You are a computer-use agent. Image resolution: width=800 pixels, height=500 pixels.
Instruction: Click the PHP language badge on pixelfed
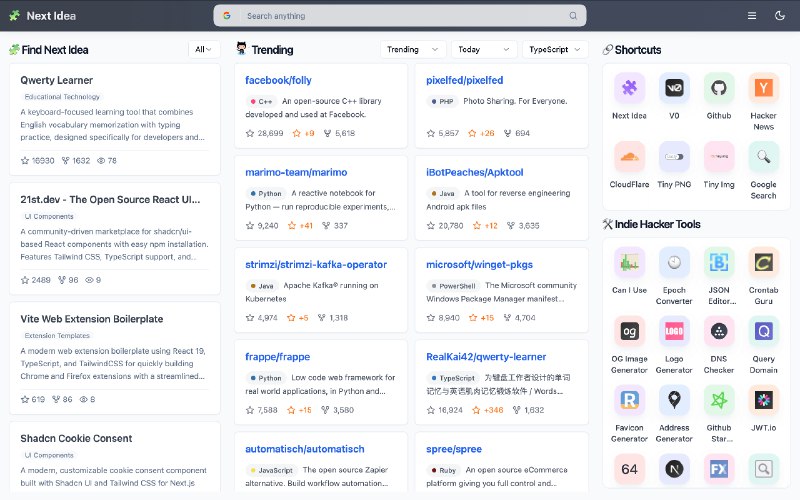[x=442, y=102]
